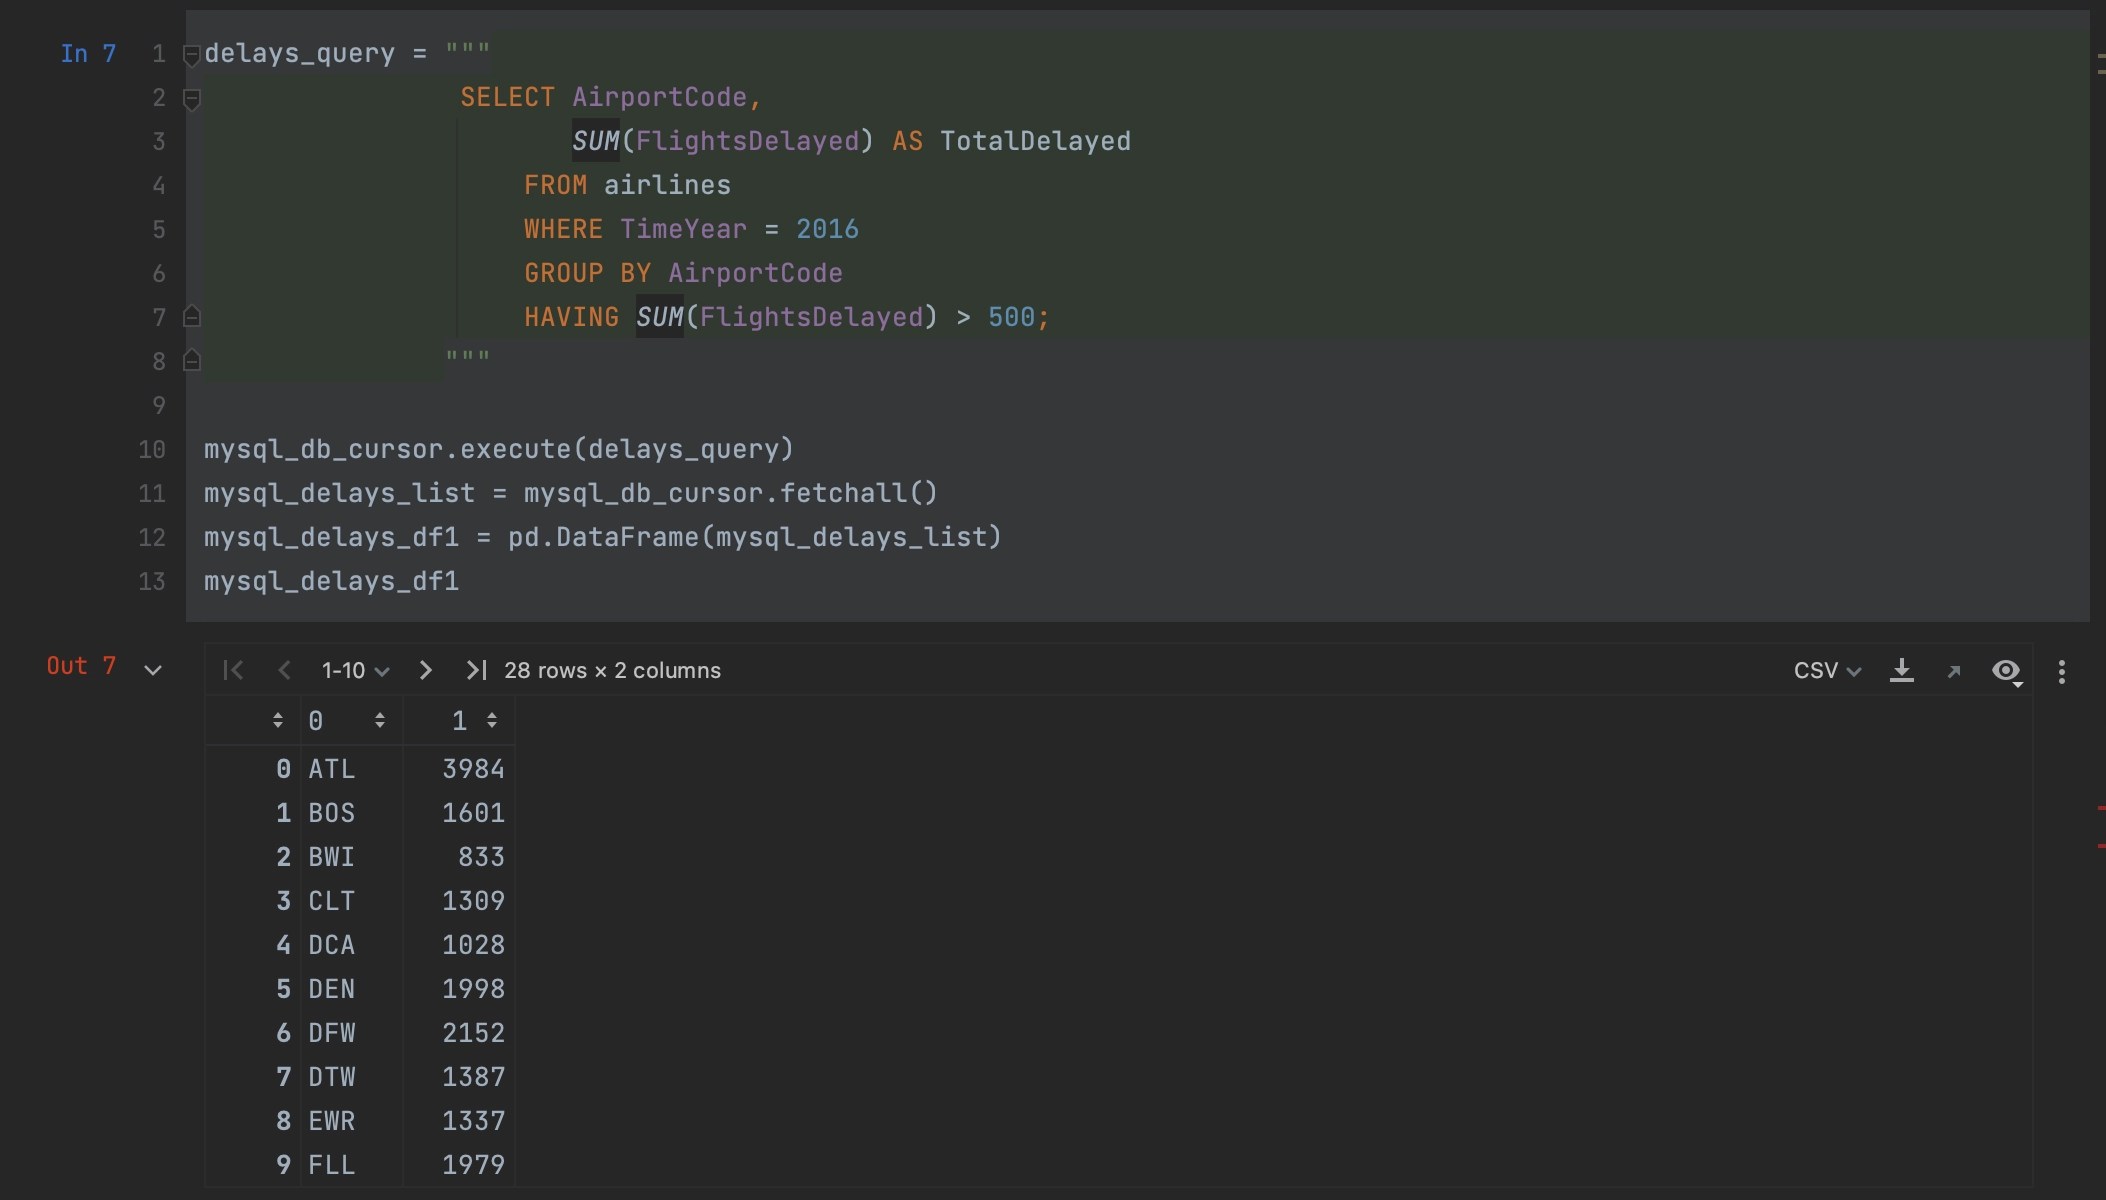Go to the next page of rows
The height and width of the screenshot is (1200, 2106).
426,670
